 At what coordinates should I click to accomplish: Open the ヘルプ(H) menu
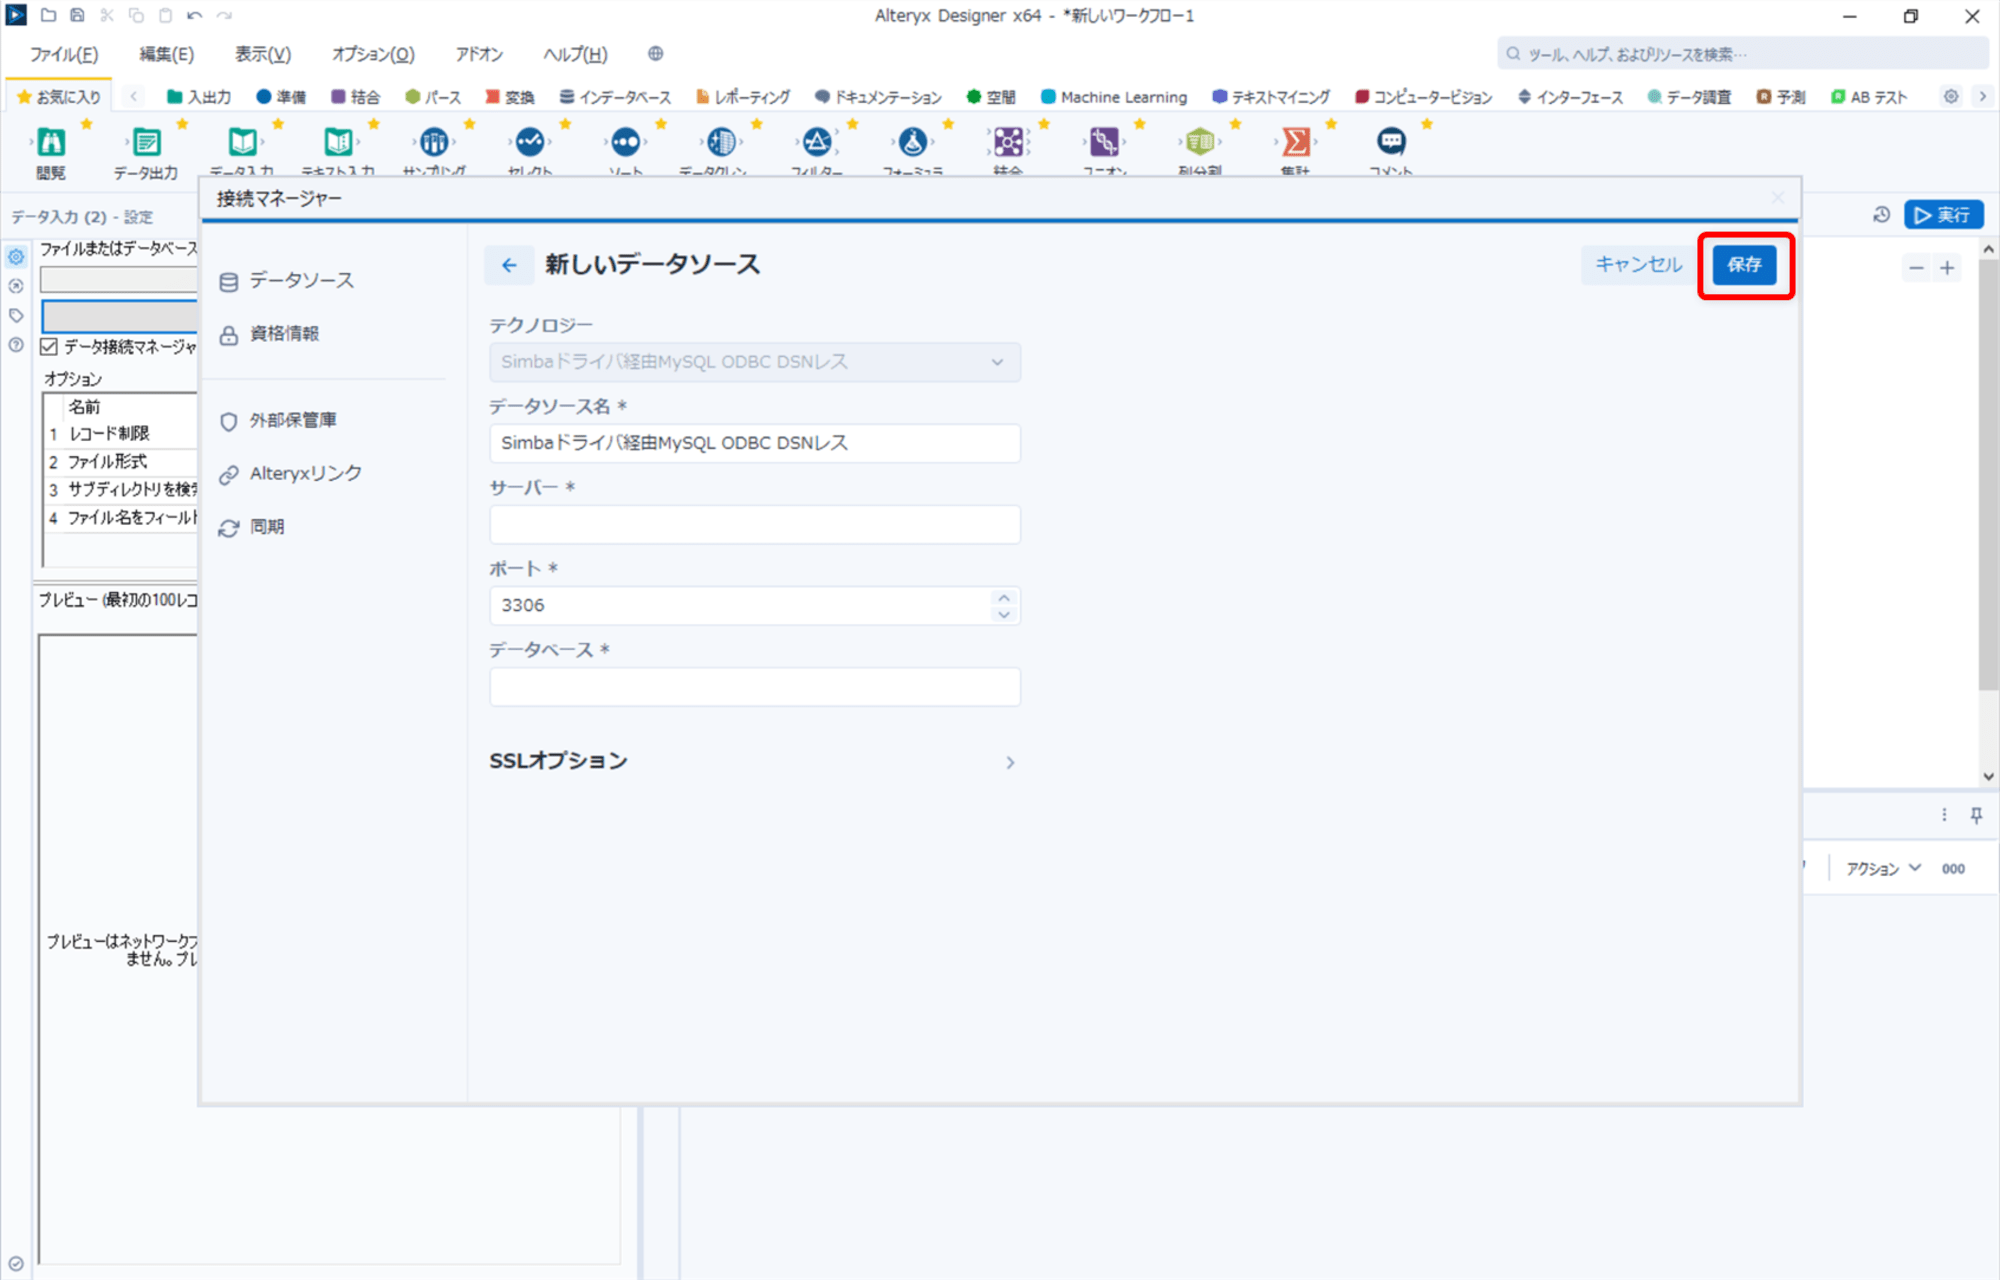[x=575, y=54]
